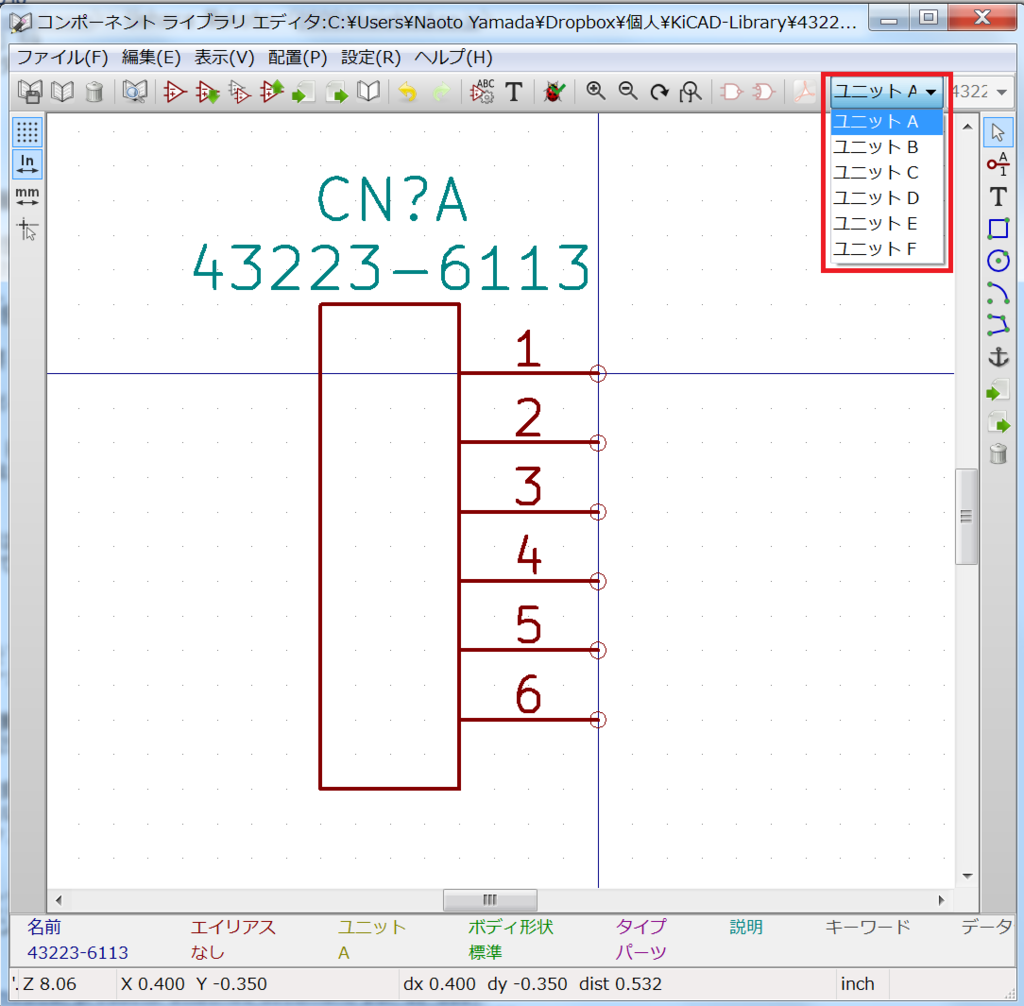Image resolution: width=1024 pixels, height=1006 pixels.
Task: Click the scroll right arrow of canvas
Action: pos(941,900)
